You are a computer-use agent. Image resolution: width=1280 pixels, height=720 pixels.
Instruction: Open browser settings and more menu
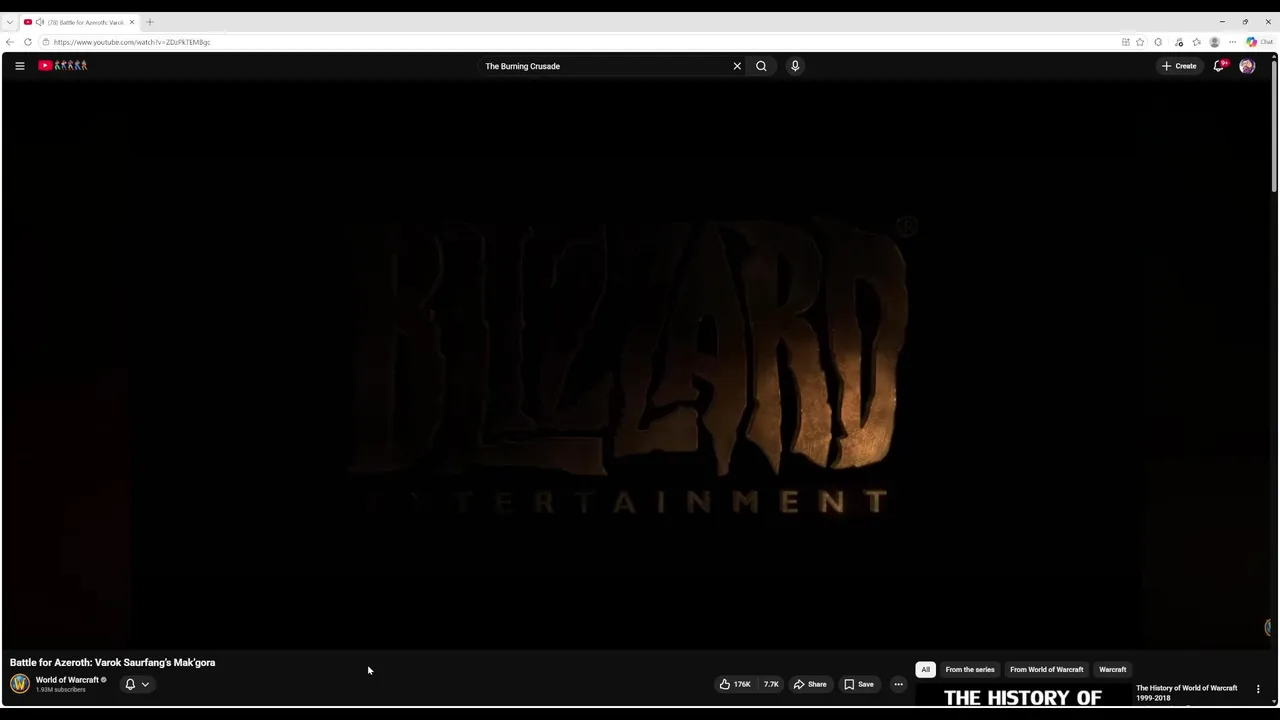click(1232, 42)
